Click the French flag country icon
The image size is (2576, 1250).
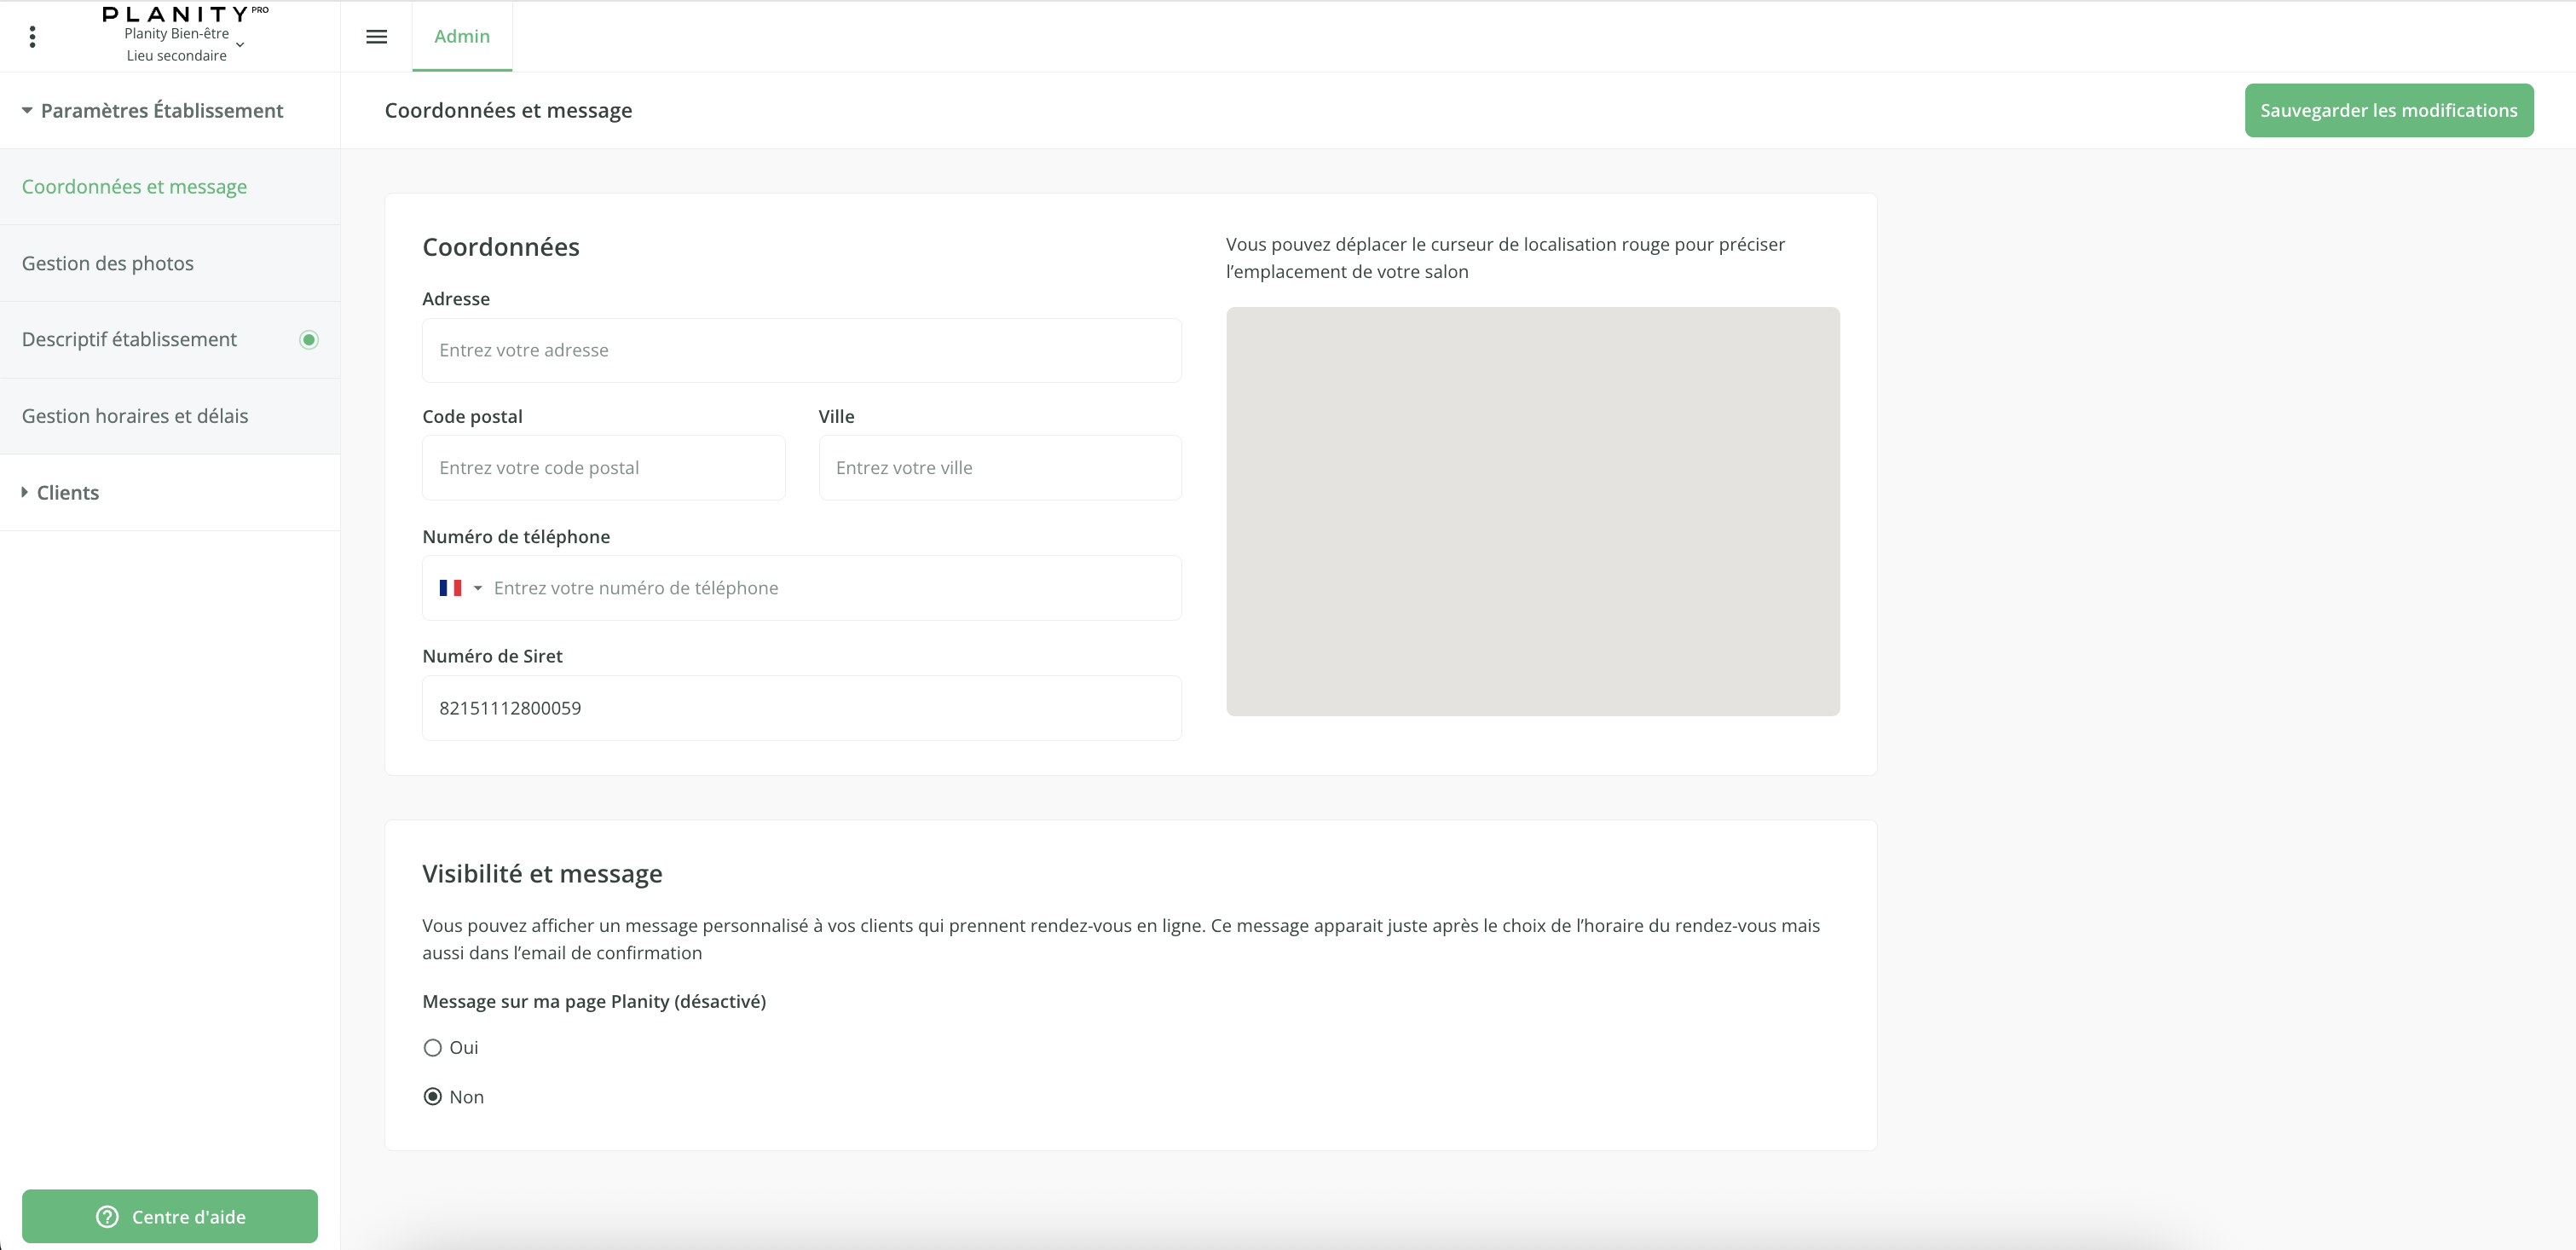click(x=450, y=588)
